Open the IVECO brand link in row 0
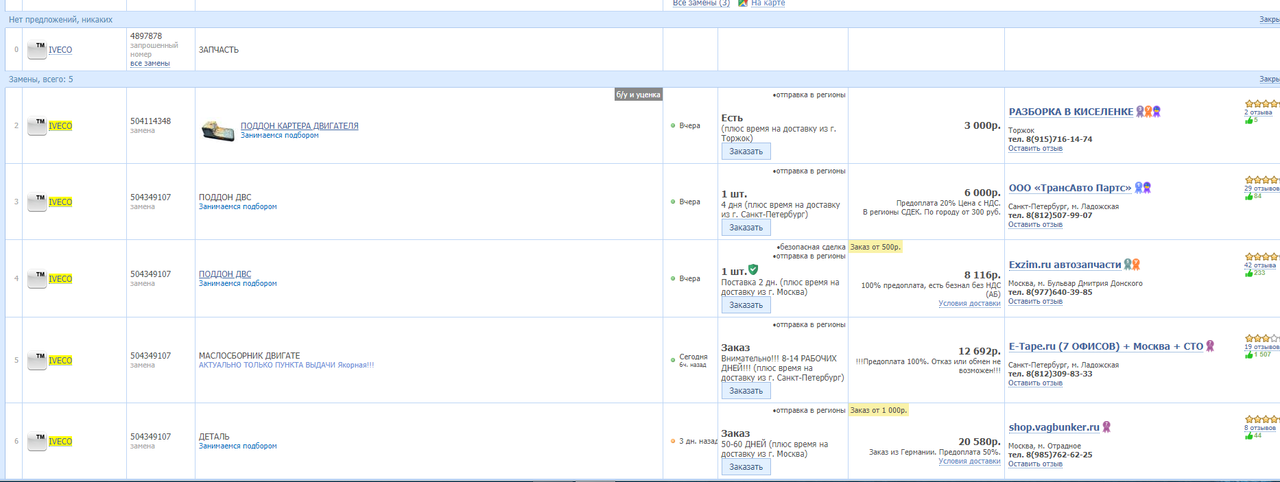The image size is (1280, 482). click(x=60, y=50)
